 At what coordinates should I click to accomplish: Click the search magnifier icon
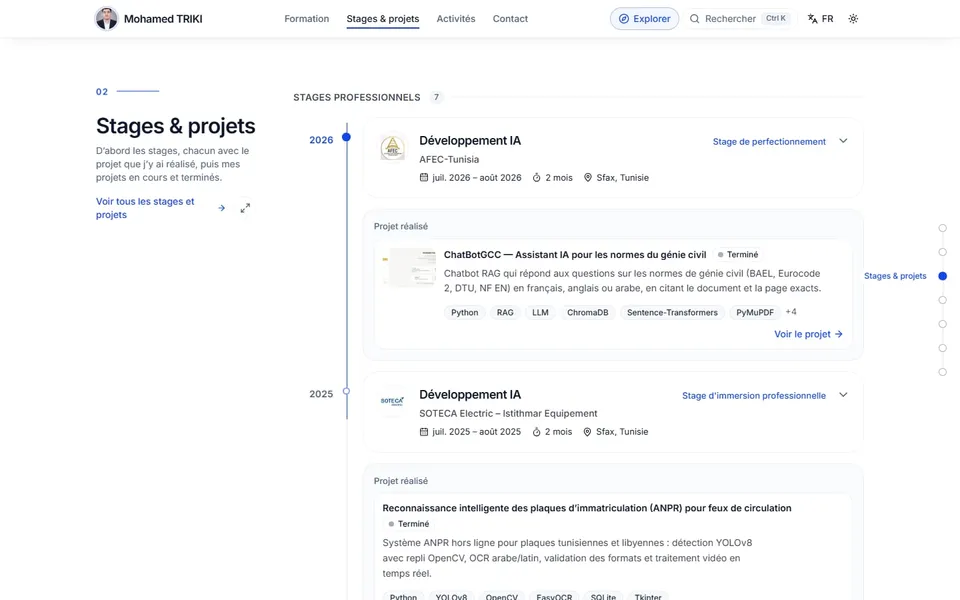click(x=694, y=19)
